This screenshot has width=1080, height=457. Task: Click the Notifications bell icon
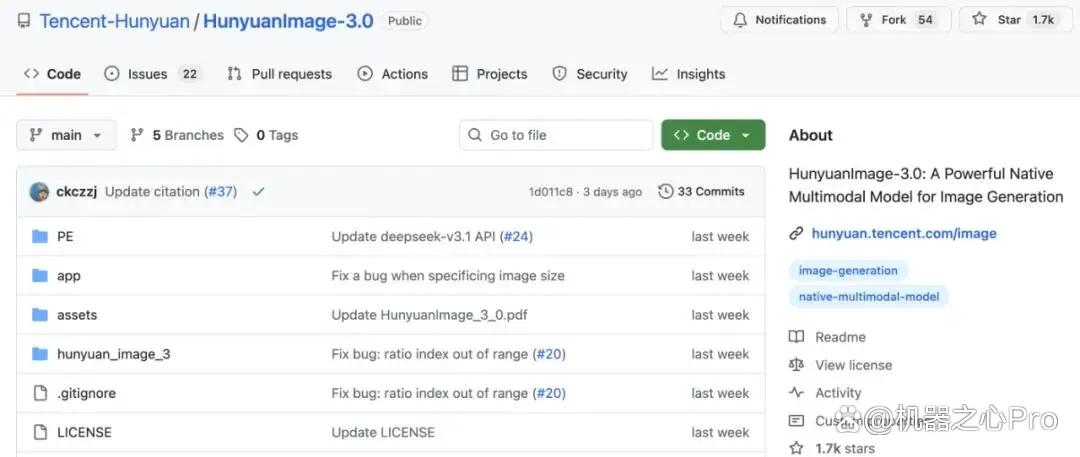740,20
